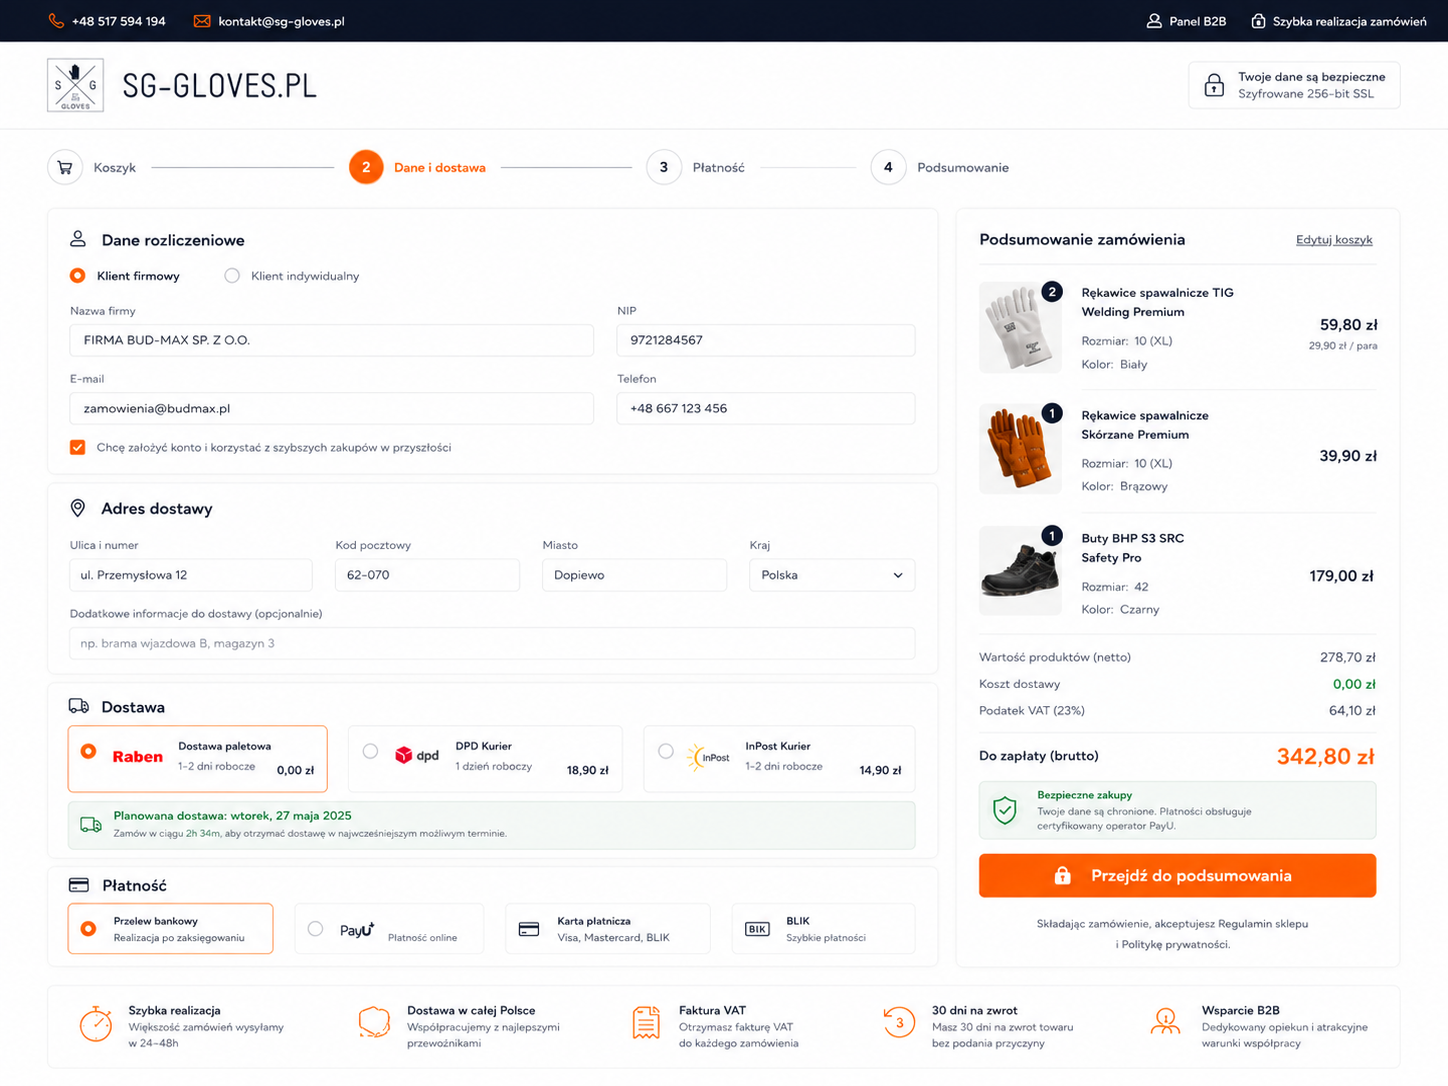Click the total amount 342,80 zł
The height and width of the screenshot is (1086, 1448).
(x=1326, y=756)
